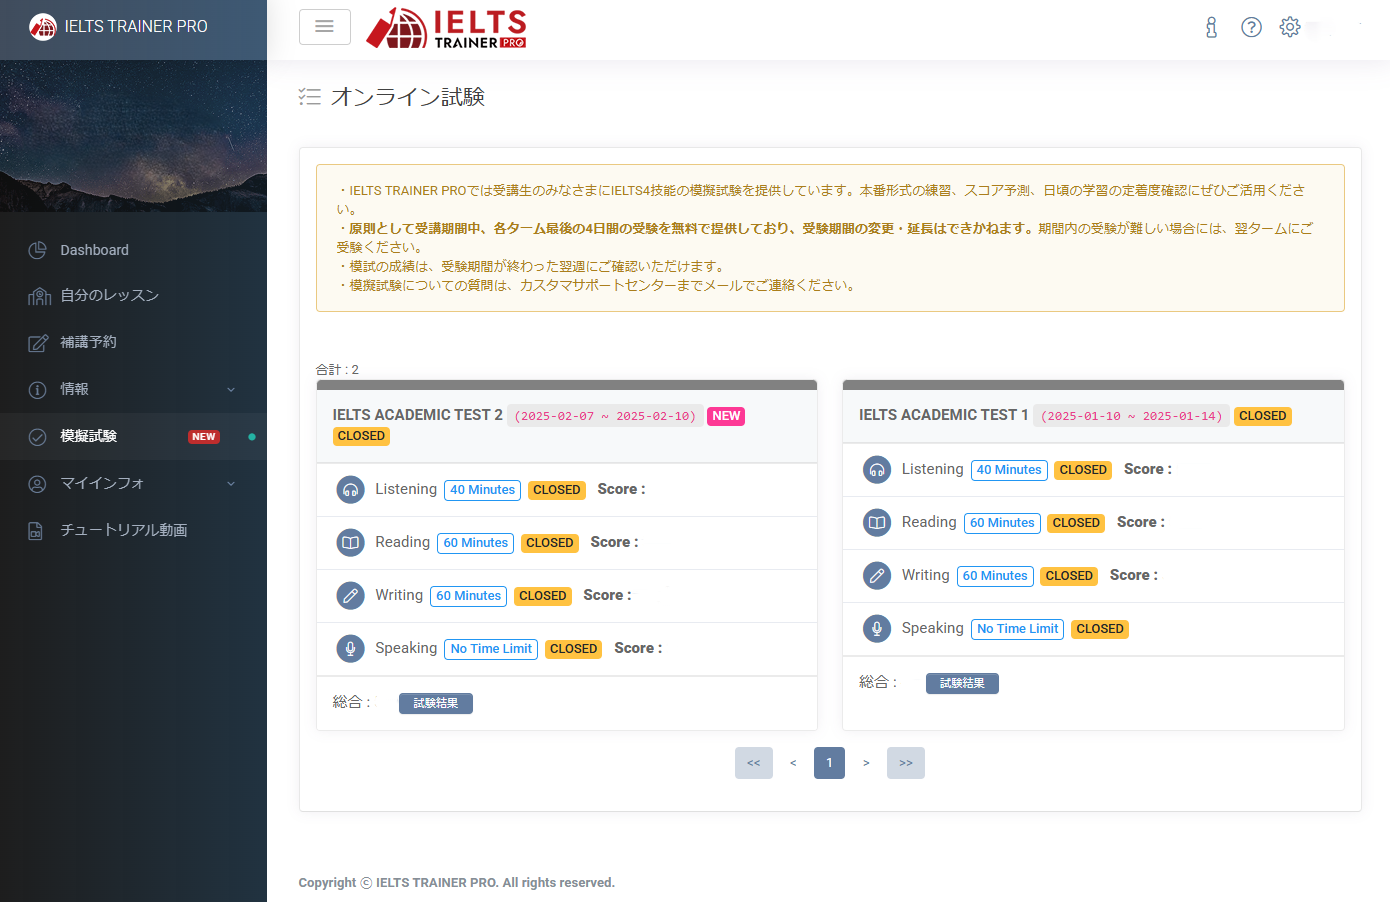1390x902 pixels.
Task: Click Test 1 Speaking CLOSED badge
Action: coord(1100,629)
